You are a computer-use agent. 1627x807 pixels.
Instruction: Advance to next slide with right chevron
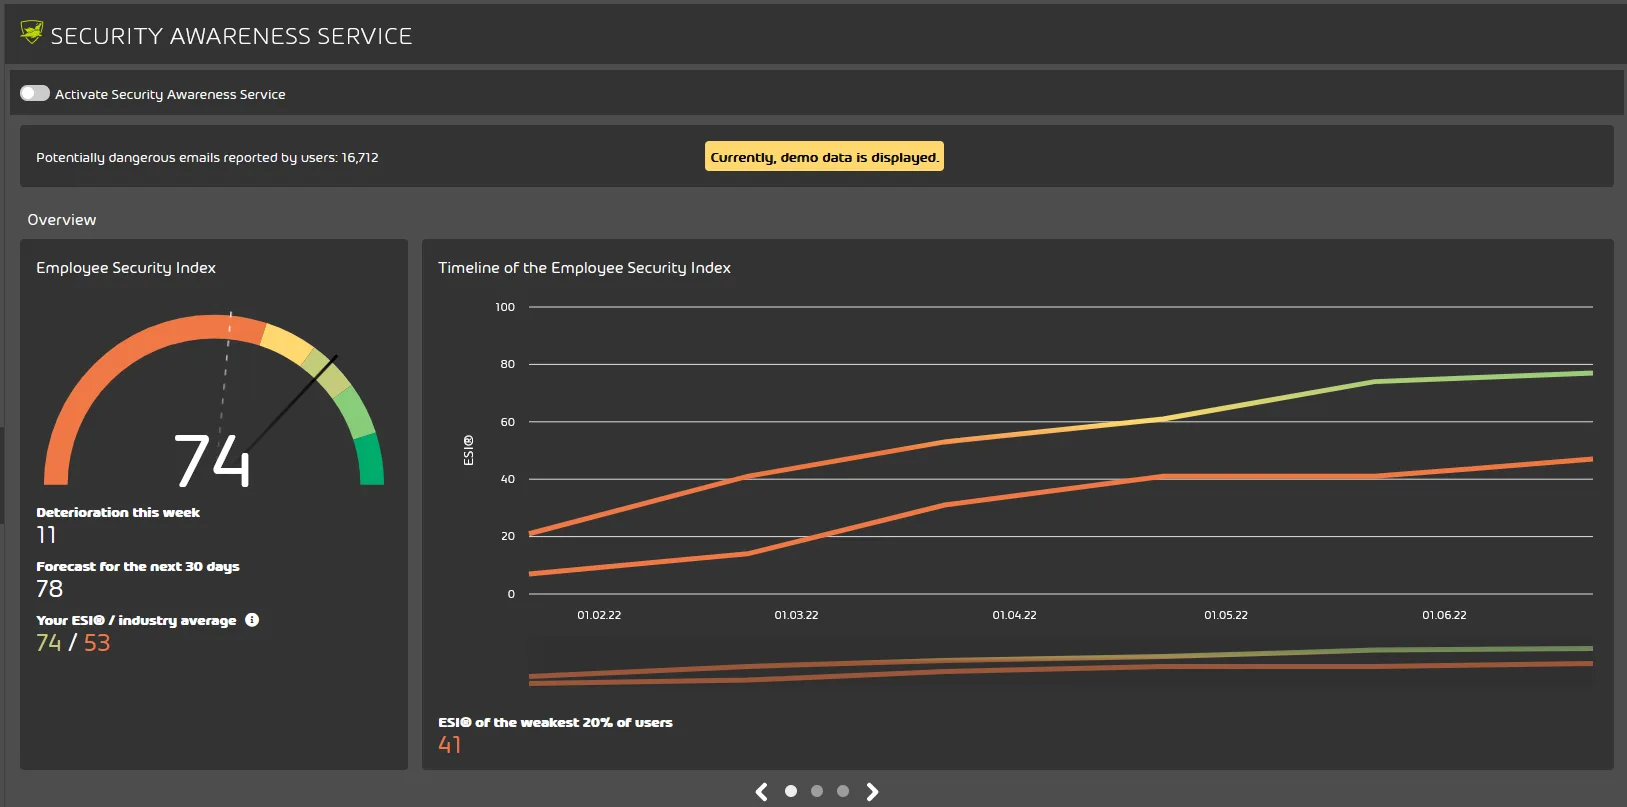(x=872, y=792)
